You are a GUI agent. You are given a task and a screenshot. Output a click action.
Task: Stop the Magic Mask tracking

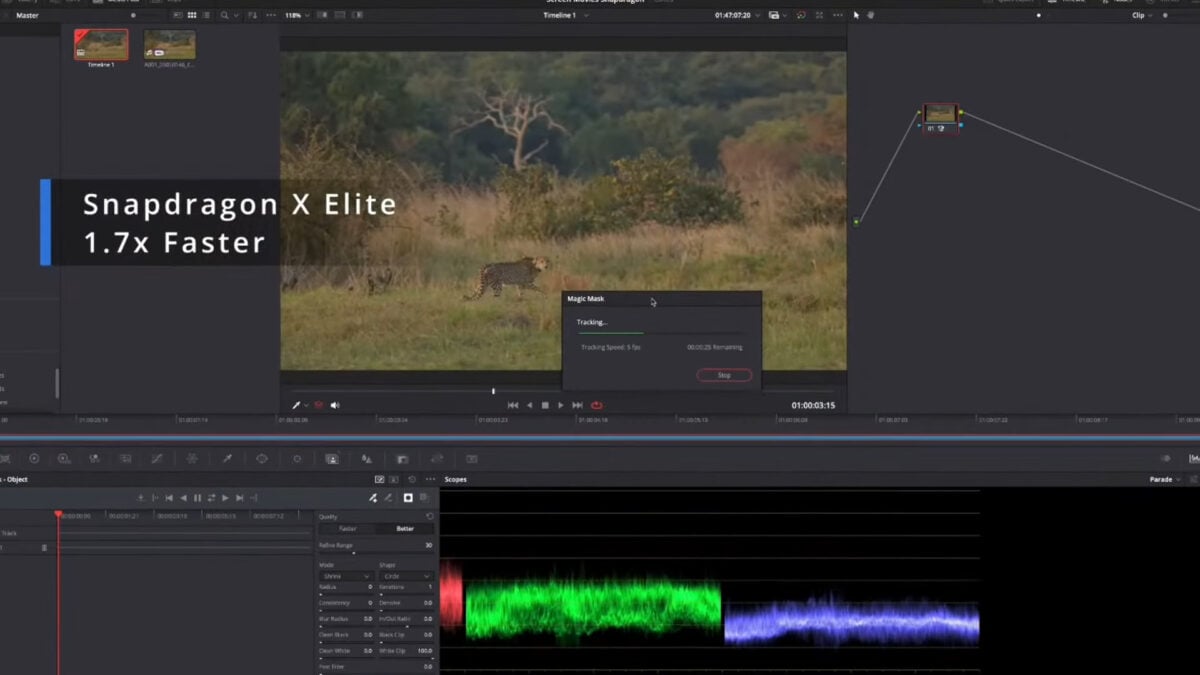(x=723, y=375)
